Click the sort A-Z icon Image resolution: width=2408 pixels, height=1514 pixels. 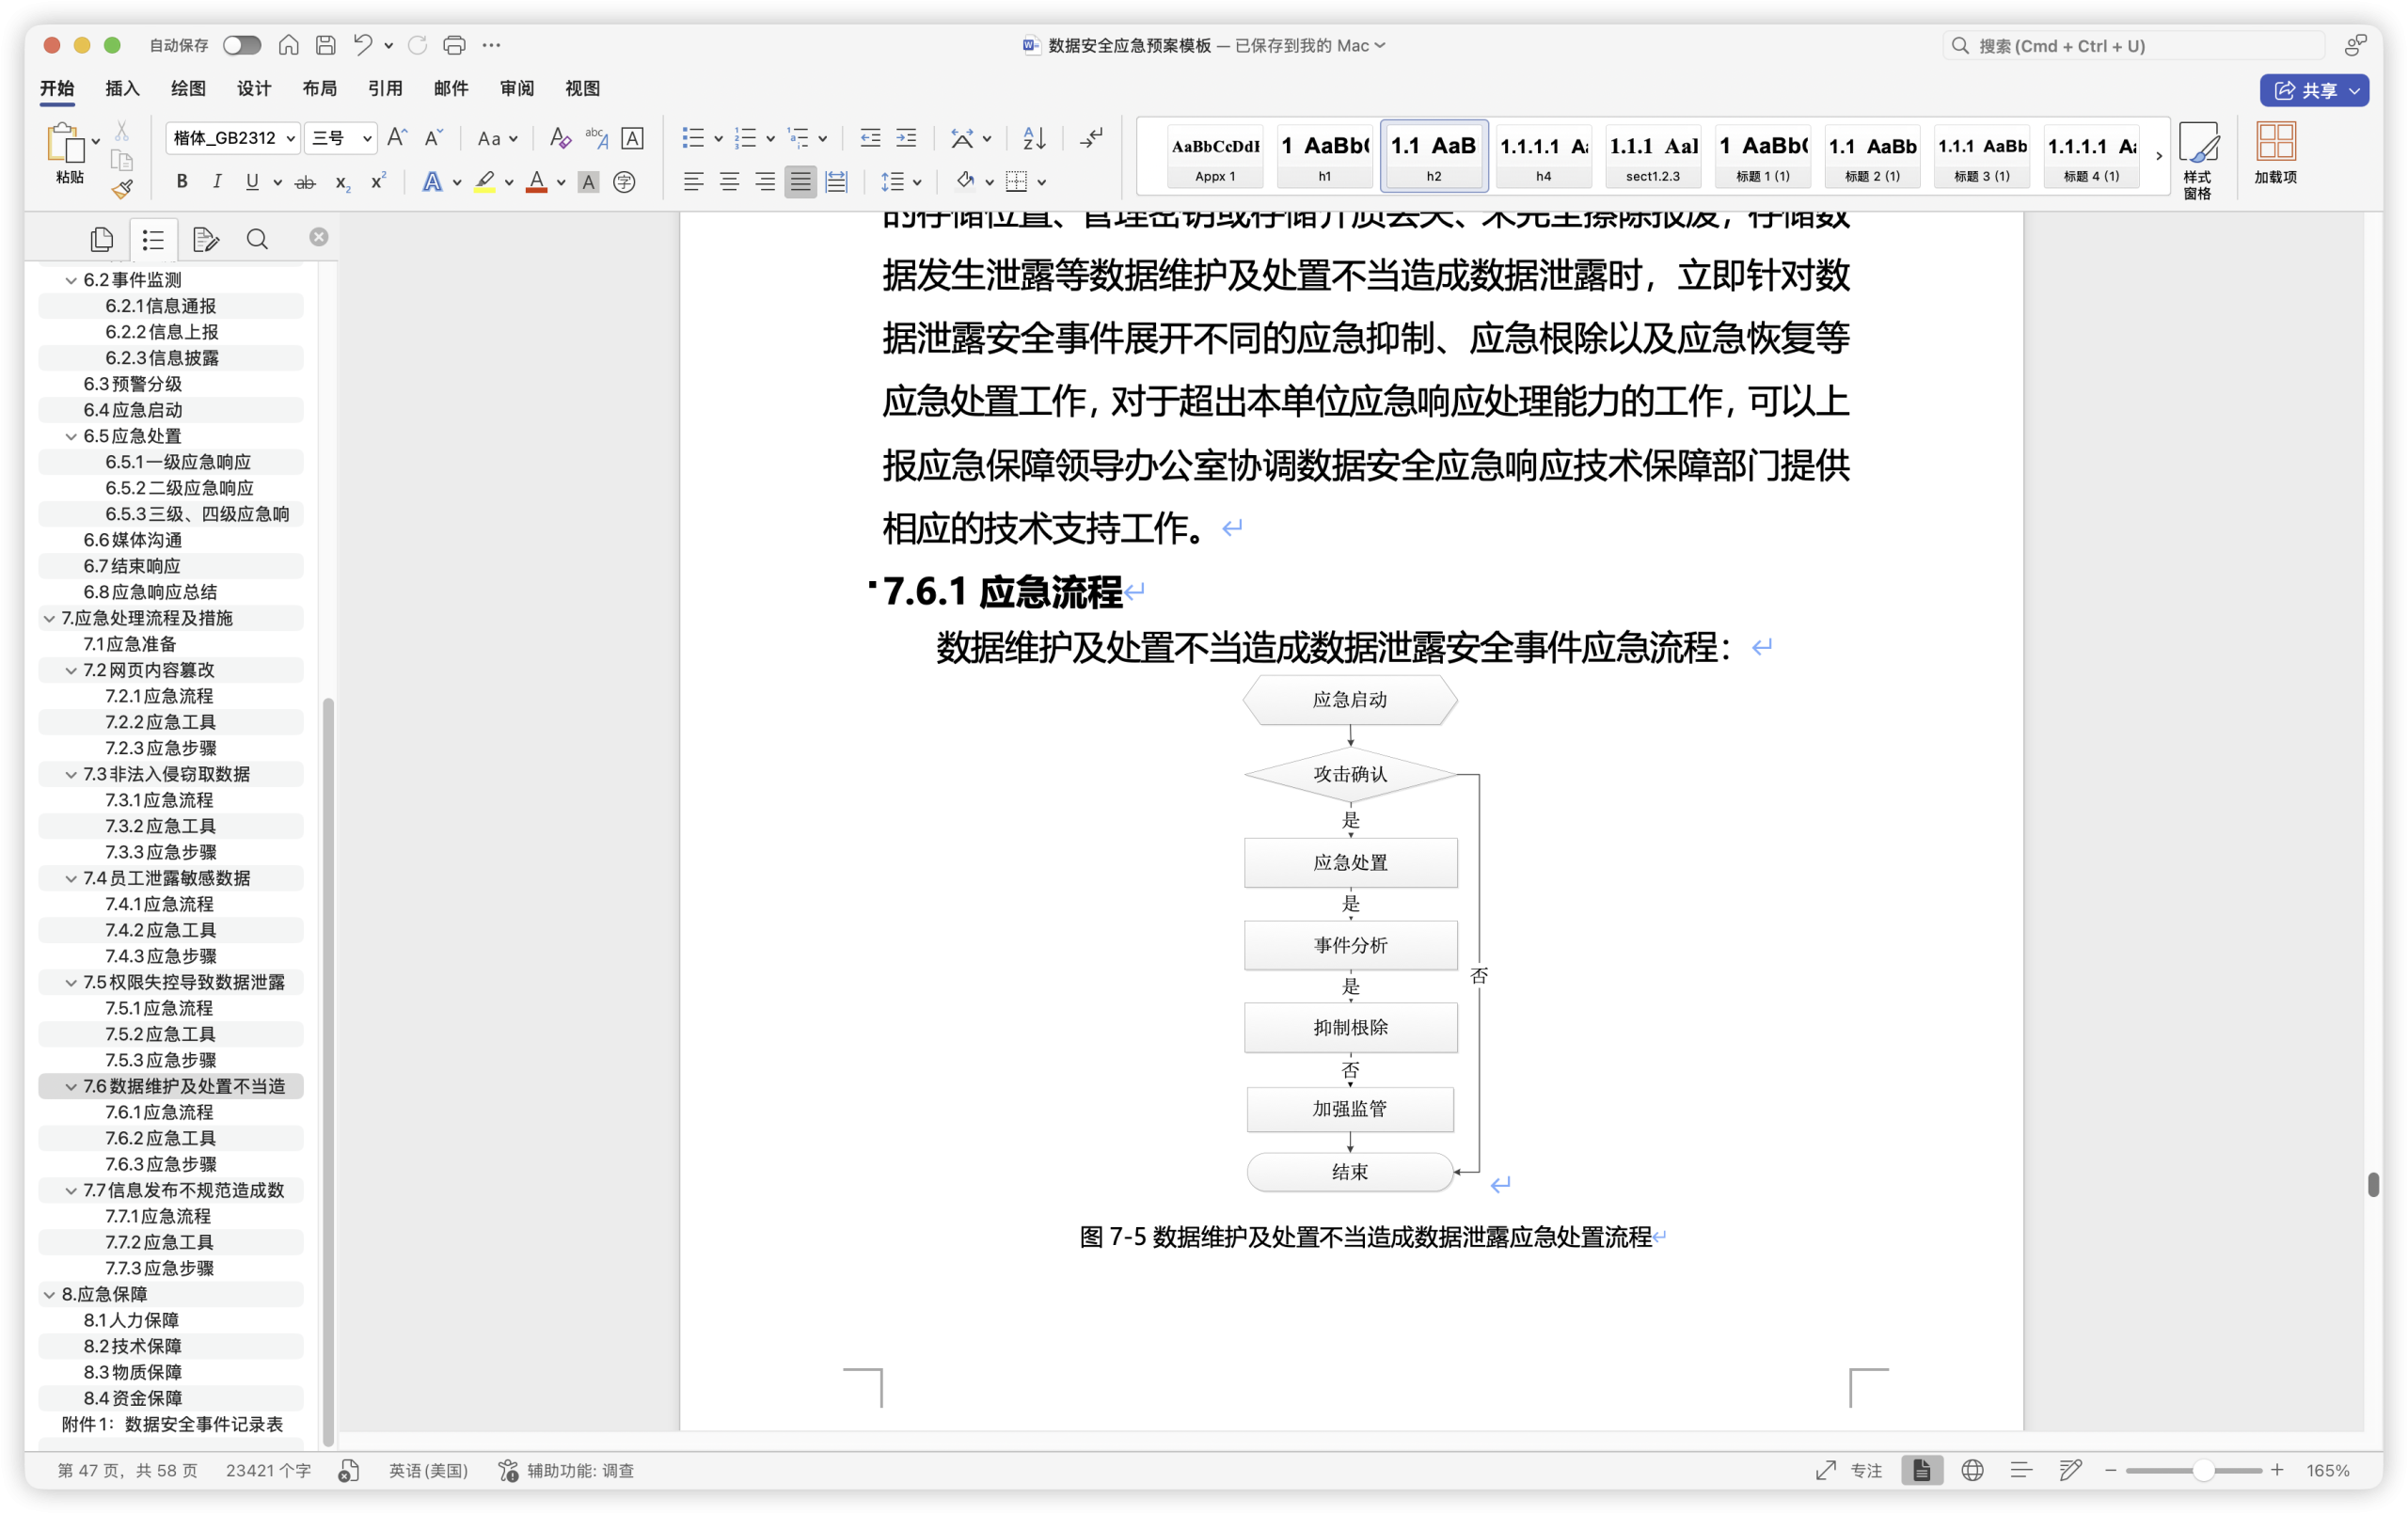tap(1034, 138)
